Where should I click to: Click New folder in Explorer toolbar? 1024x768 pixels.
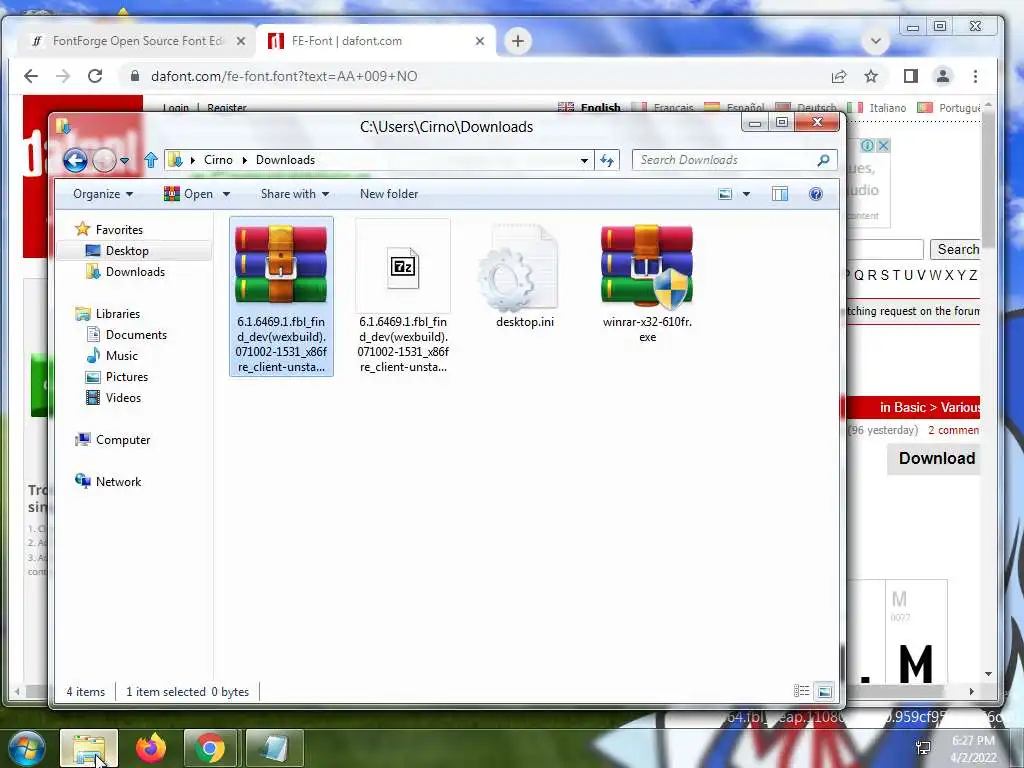coord(389,194)
